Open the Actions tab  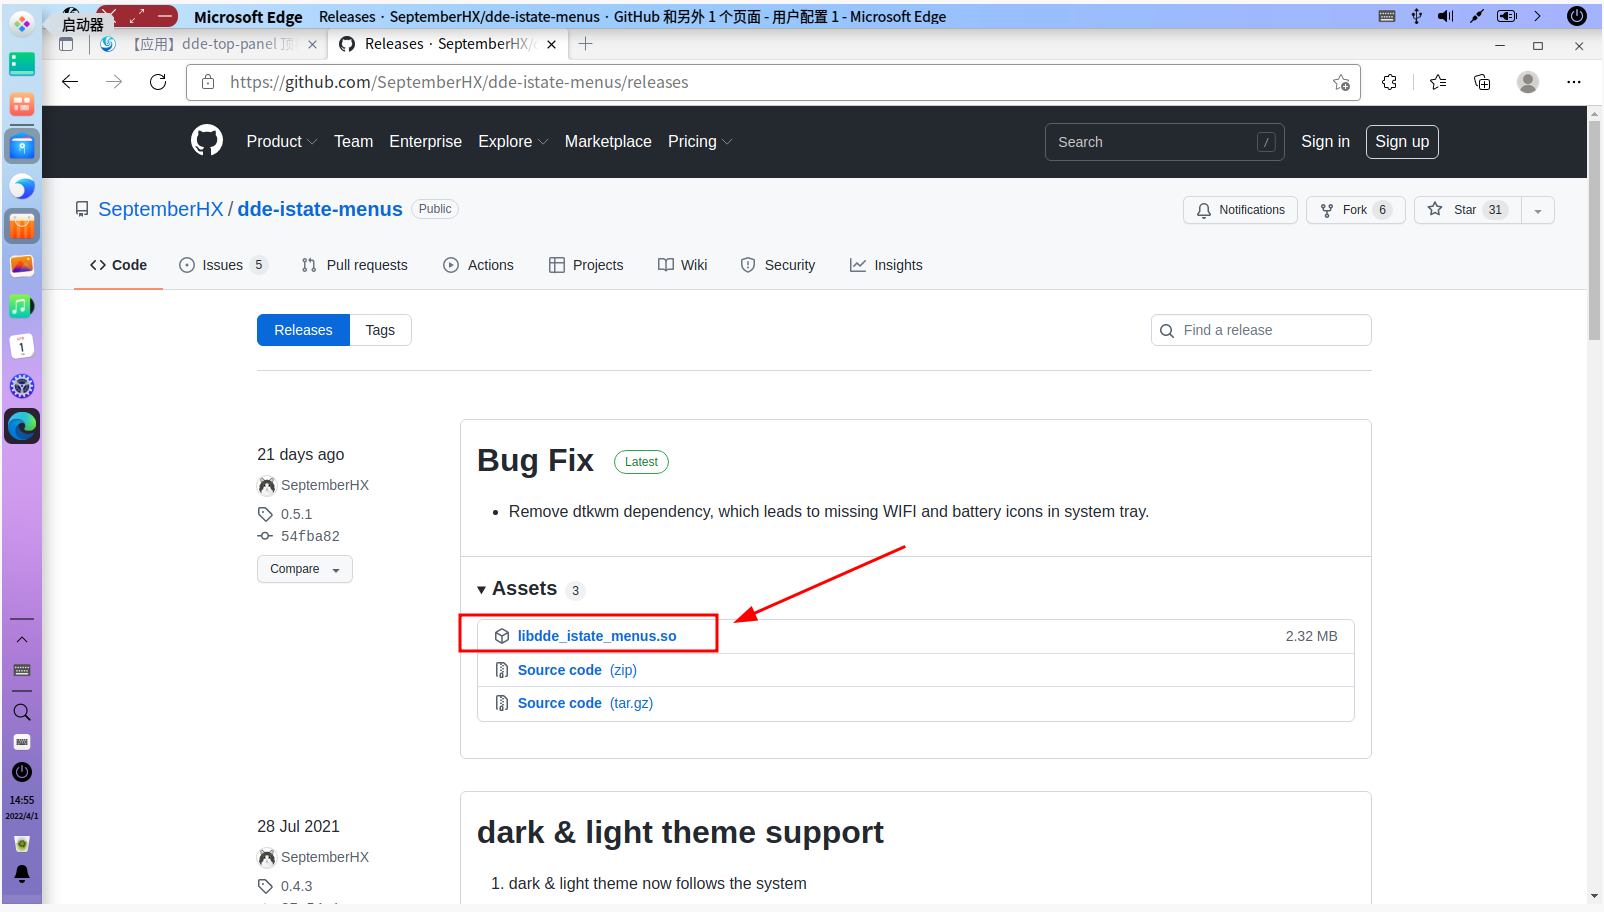[x=478, y=265]
